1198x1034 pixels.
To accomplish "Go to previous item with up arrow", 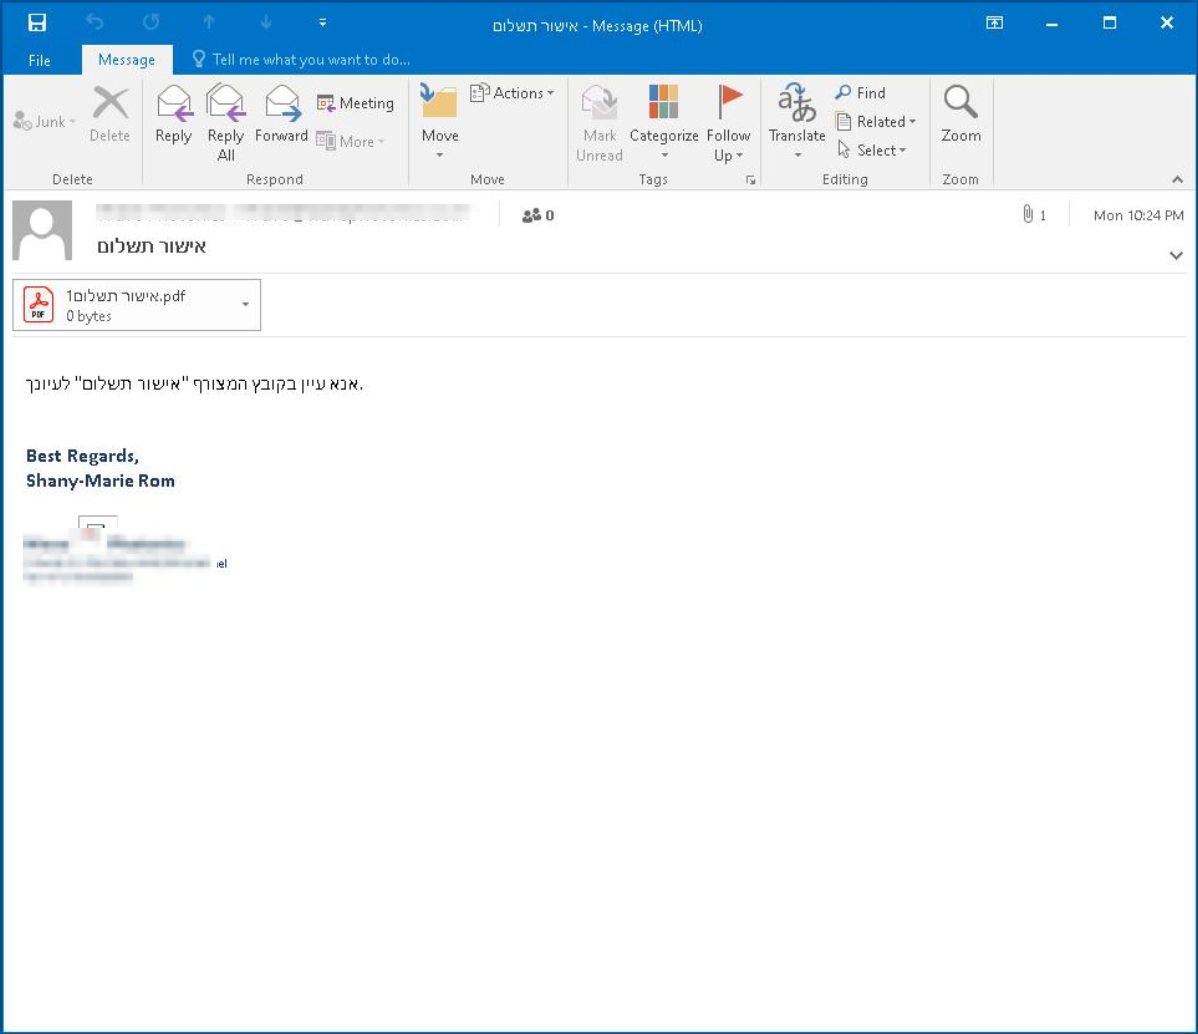I will click(x=209, y=23).
